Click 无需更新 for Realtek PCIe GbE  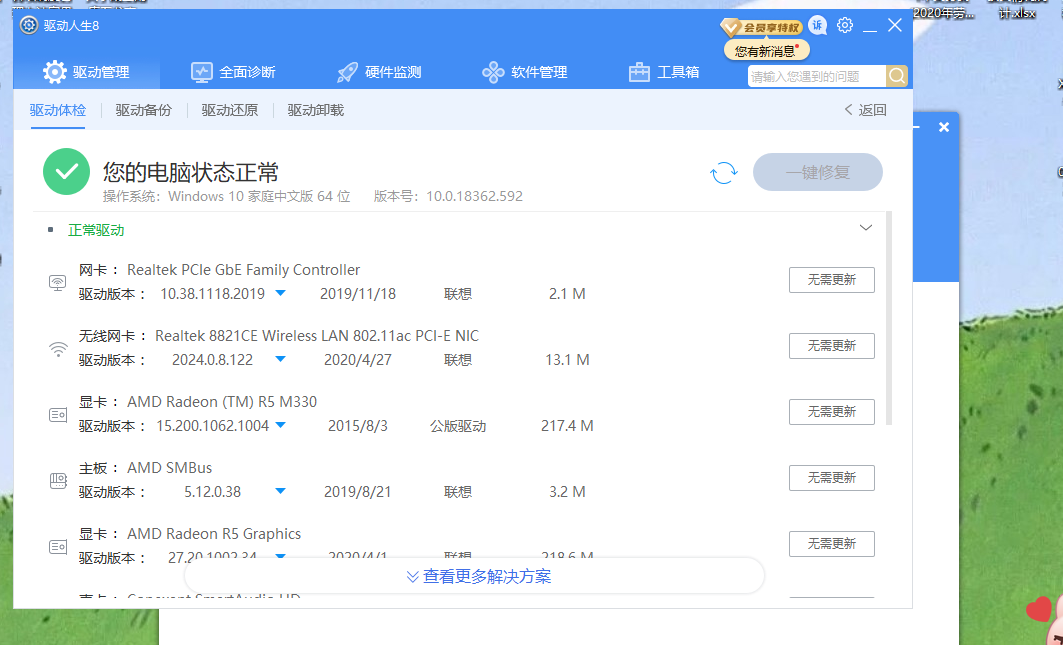point(831,280)
